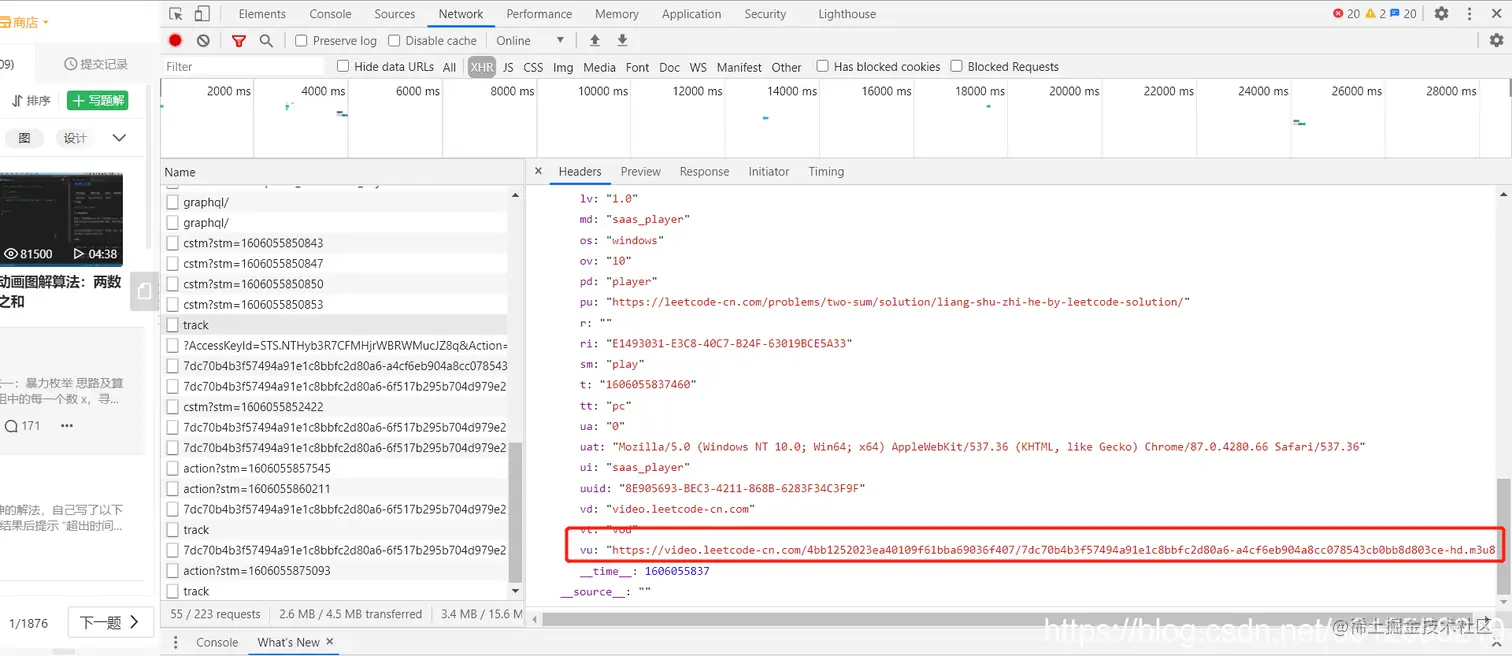This screenshot has height=656, width=1512.
Task: Click the yellow warning count badge
Action: click(x=1375, y=14)
